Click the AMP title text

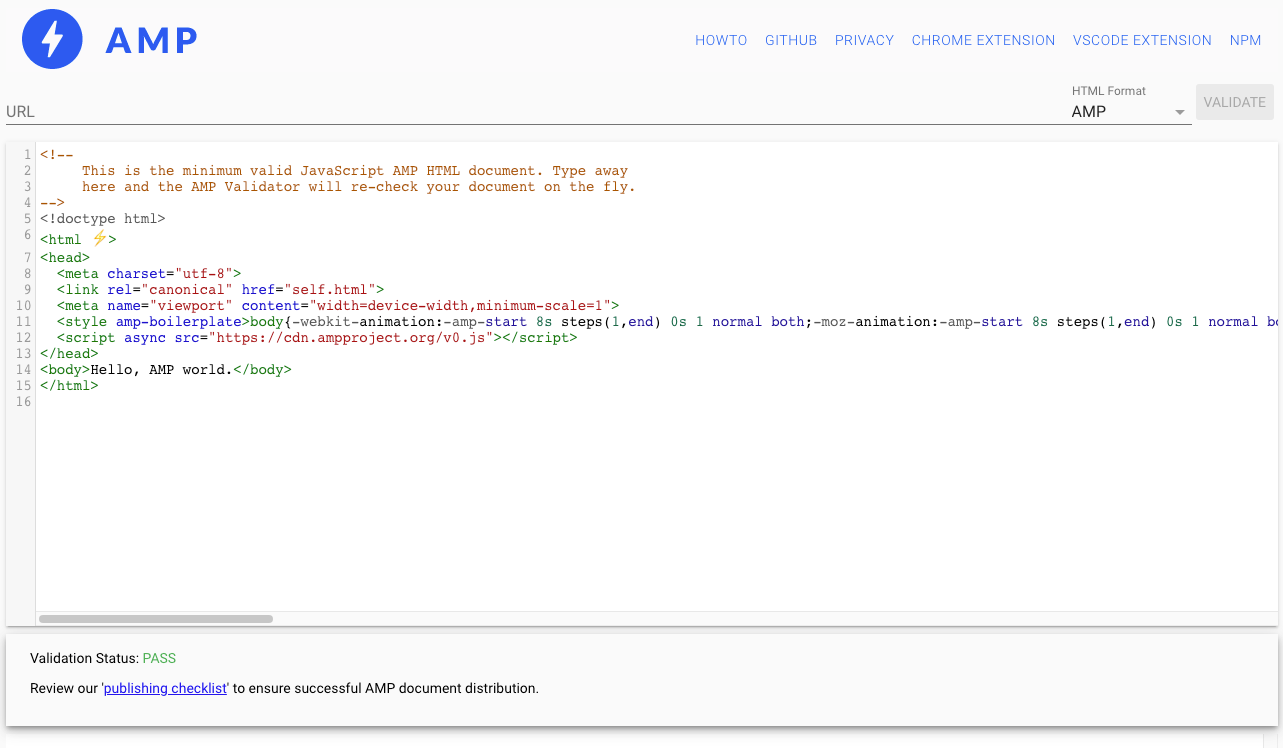pyautogui.click(x=152, y=40)
